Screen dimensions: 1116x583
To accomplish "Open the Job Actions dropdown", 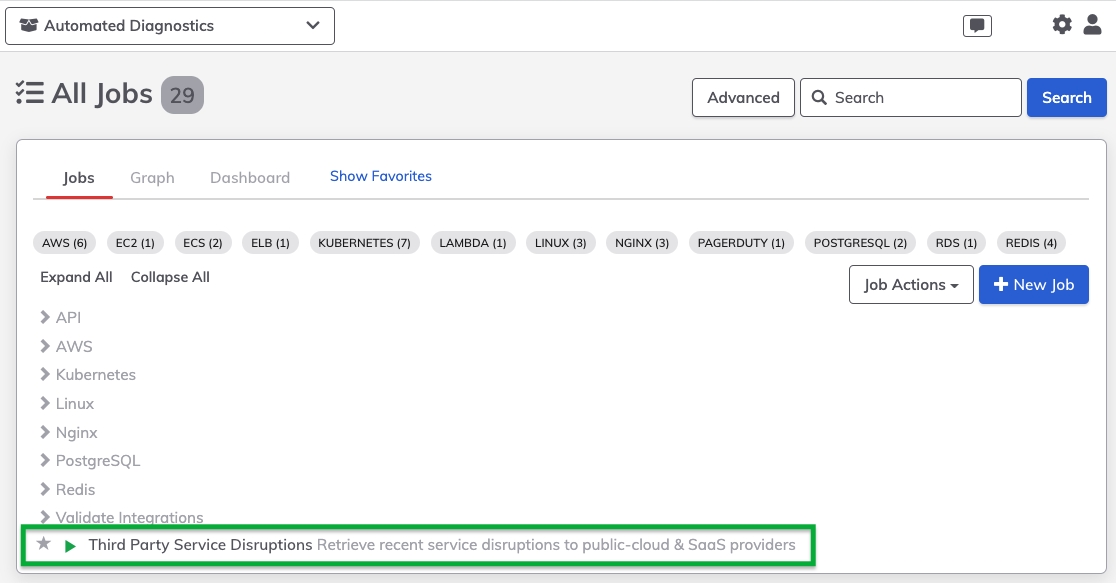I will point(911,285).
